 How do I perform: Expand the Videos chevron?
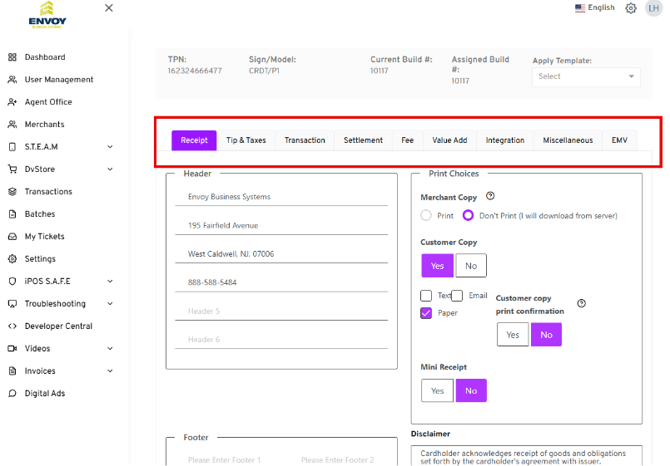point(110,349)
